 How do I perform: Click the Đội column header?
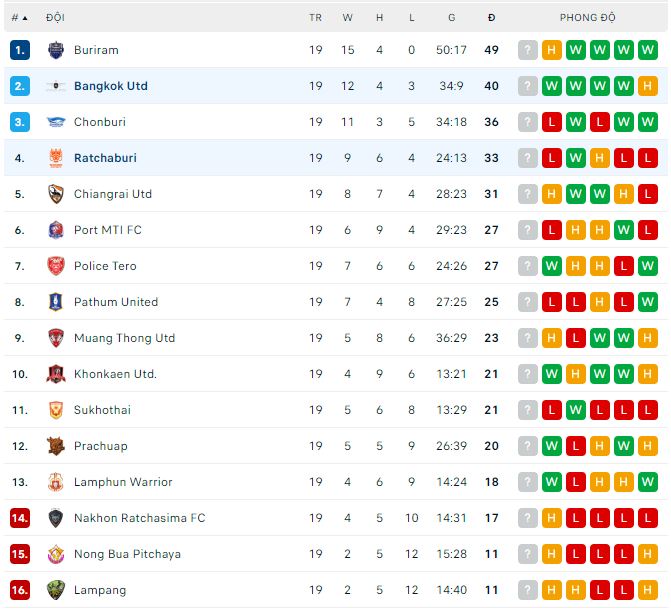coord(55,18)
